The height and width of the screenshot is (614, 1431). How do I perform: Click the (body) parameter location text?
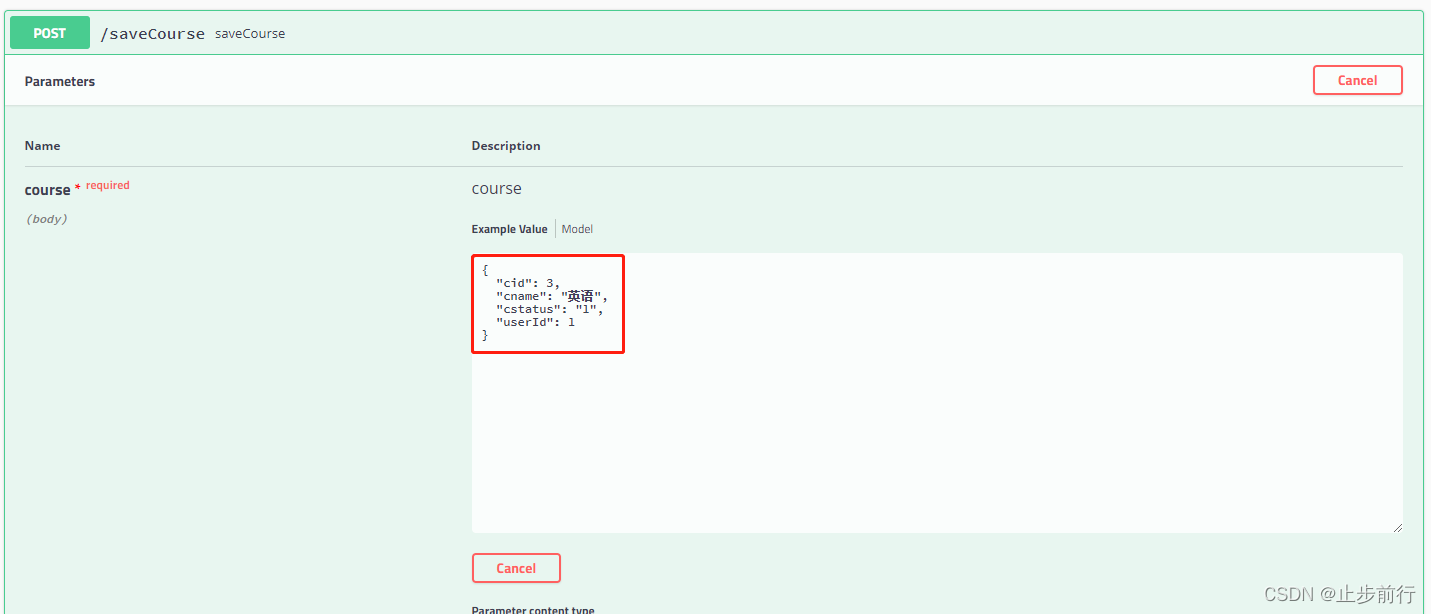tap(47, 219)
